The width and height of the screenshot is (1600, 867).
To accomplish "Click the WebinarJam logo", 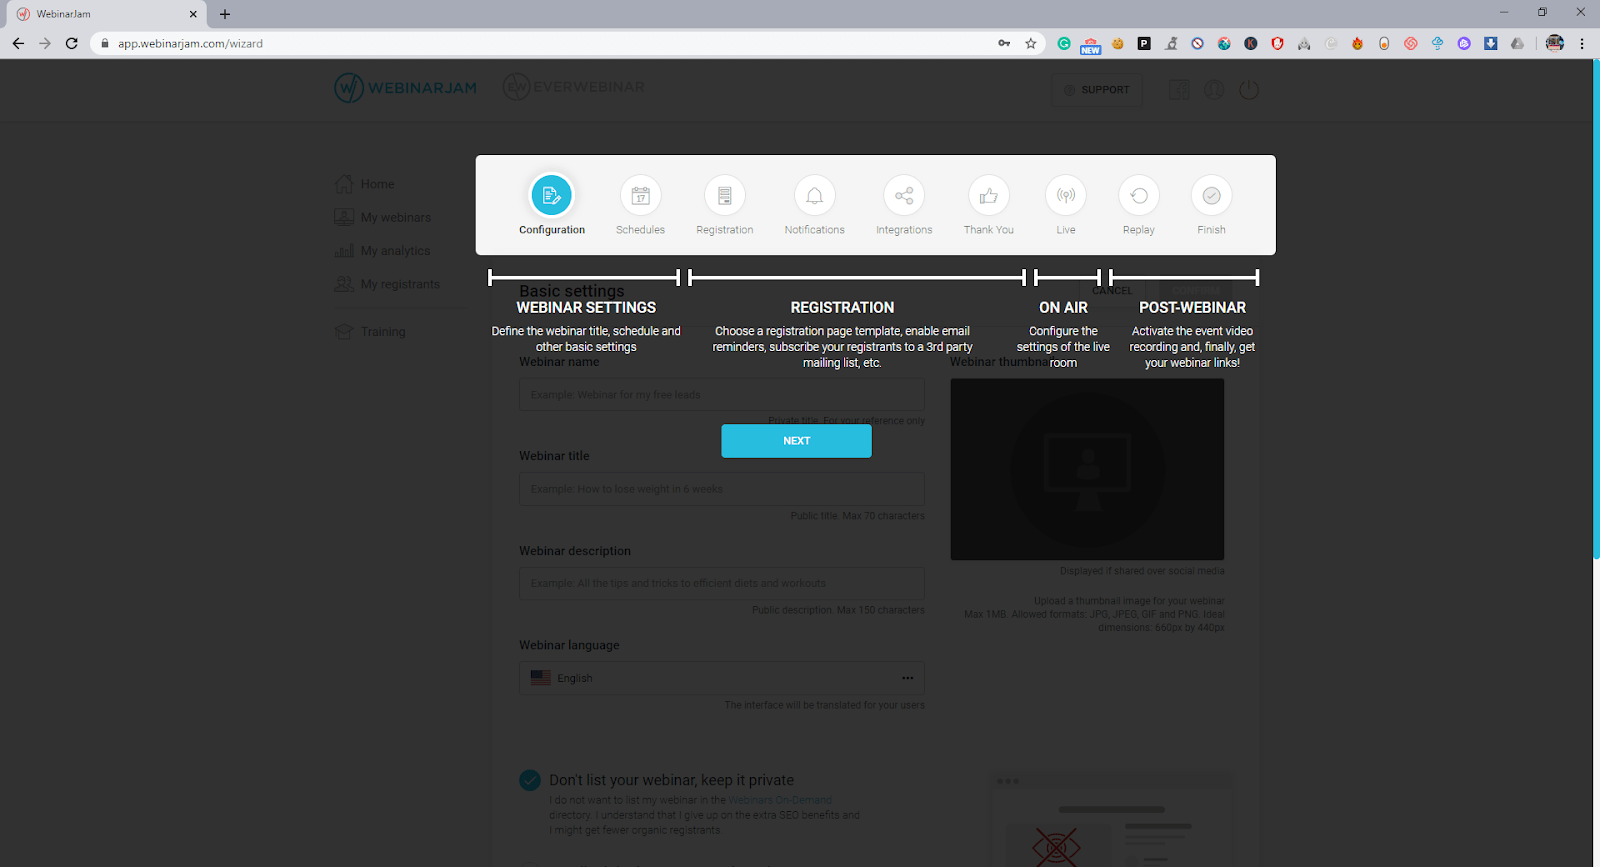I will 406,88.
